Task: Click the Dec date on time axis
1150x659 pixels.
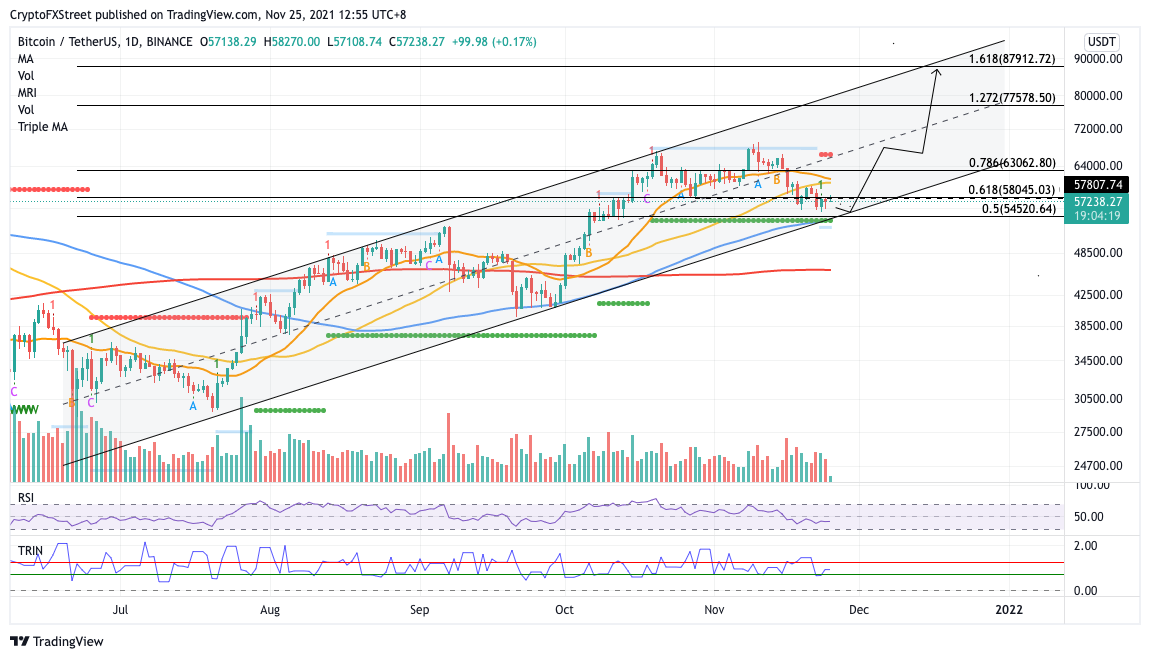Action: pyautogui.click(x=858, y=610)
